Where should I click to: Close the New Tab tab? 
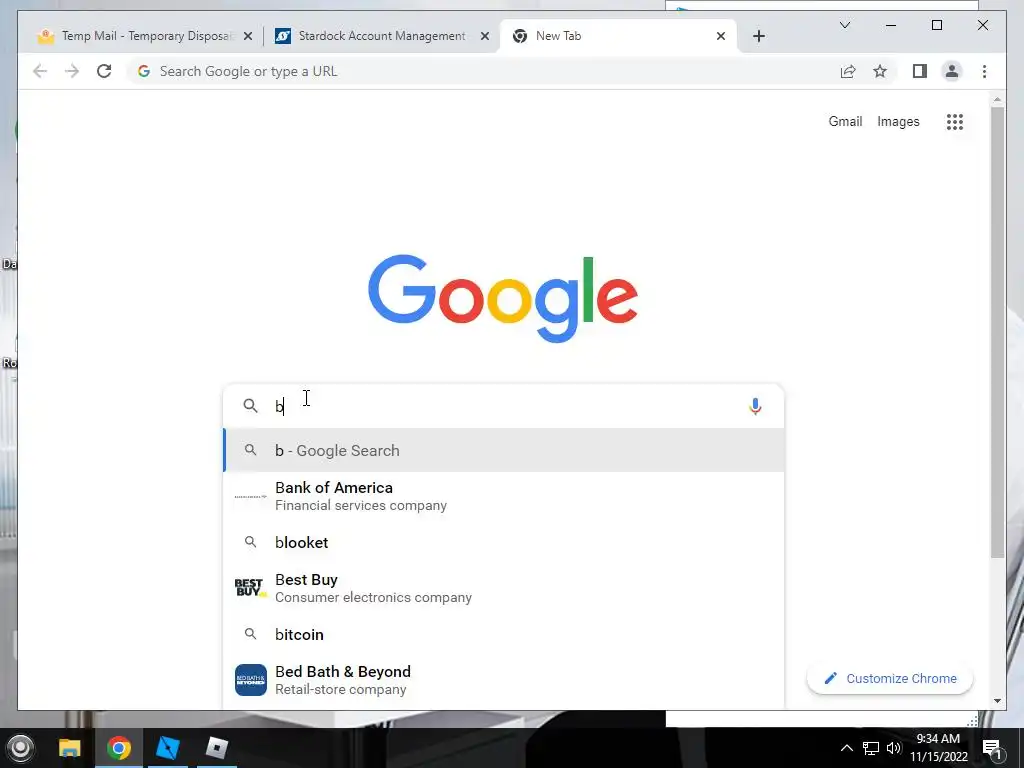point(721,36)
